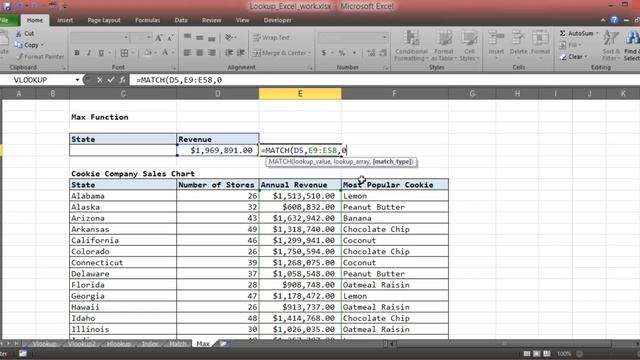This screenshot has height=360, width=640.
Task: Activate the Format Painter
Action: tap(40, 57)
